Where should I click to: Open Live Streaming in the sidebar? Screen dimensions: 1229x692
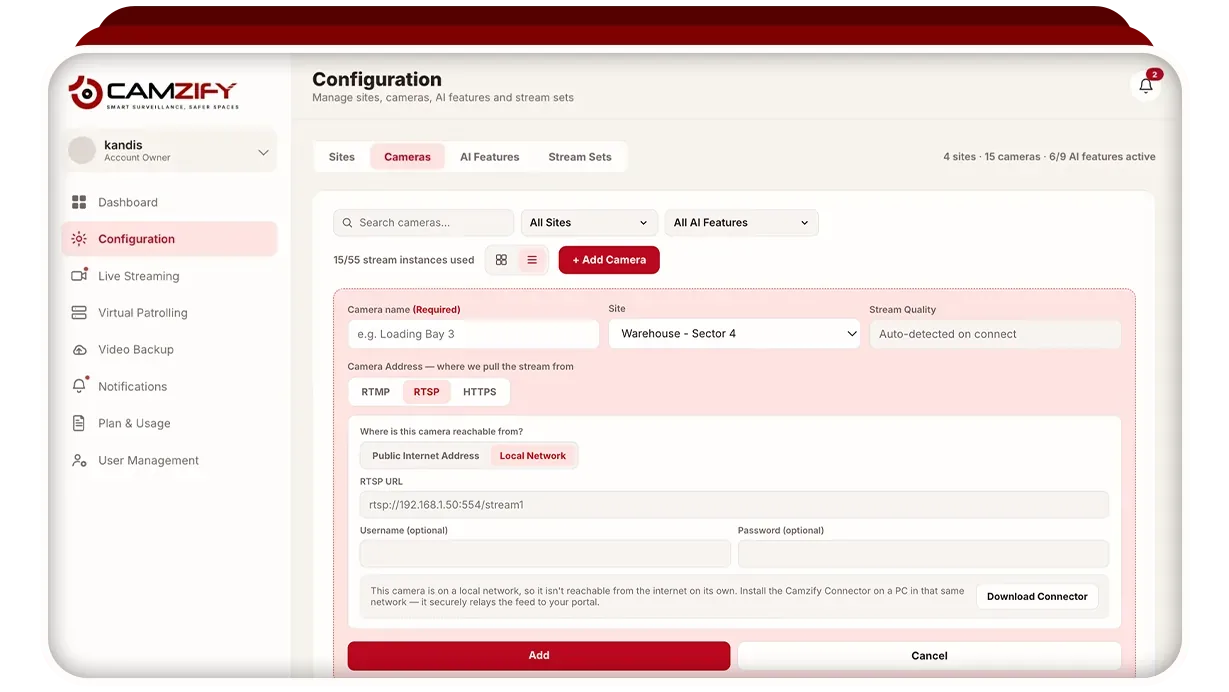(x=169, y=276)
